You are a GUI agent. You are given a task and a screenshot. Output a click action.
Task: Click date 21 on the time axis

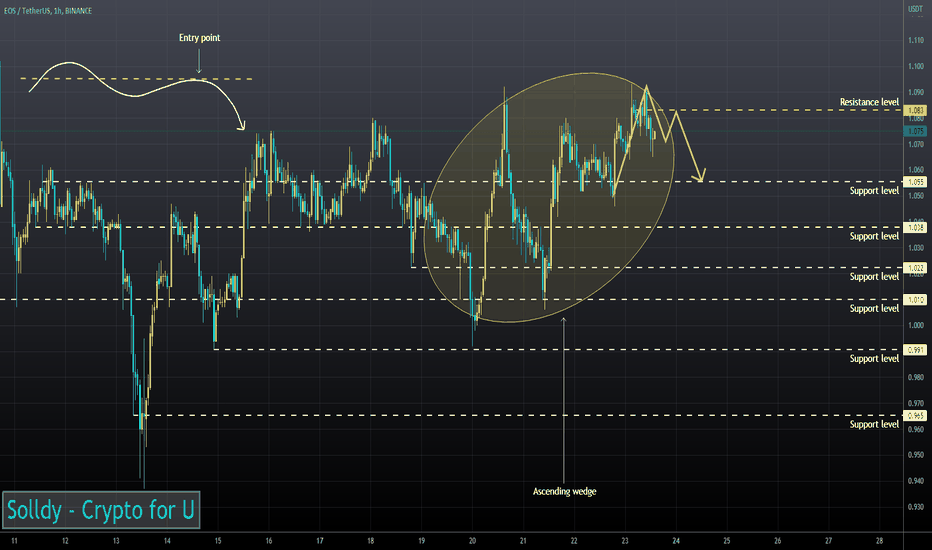[x=523, y=541]
